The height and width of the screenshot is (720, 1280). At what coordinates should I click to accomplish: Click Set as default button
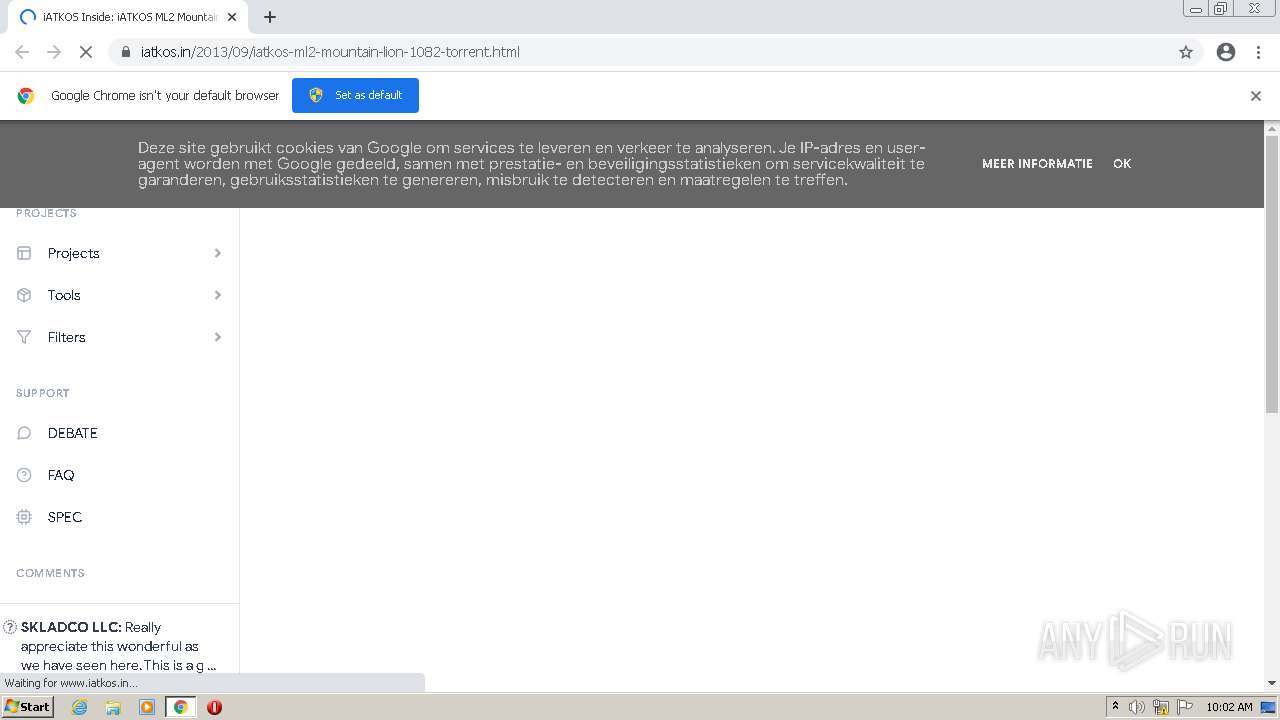355,95
